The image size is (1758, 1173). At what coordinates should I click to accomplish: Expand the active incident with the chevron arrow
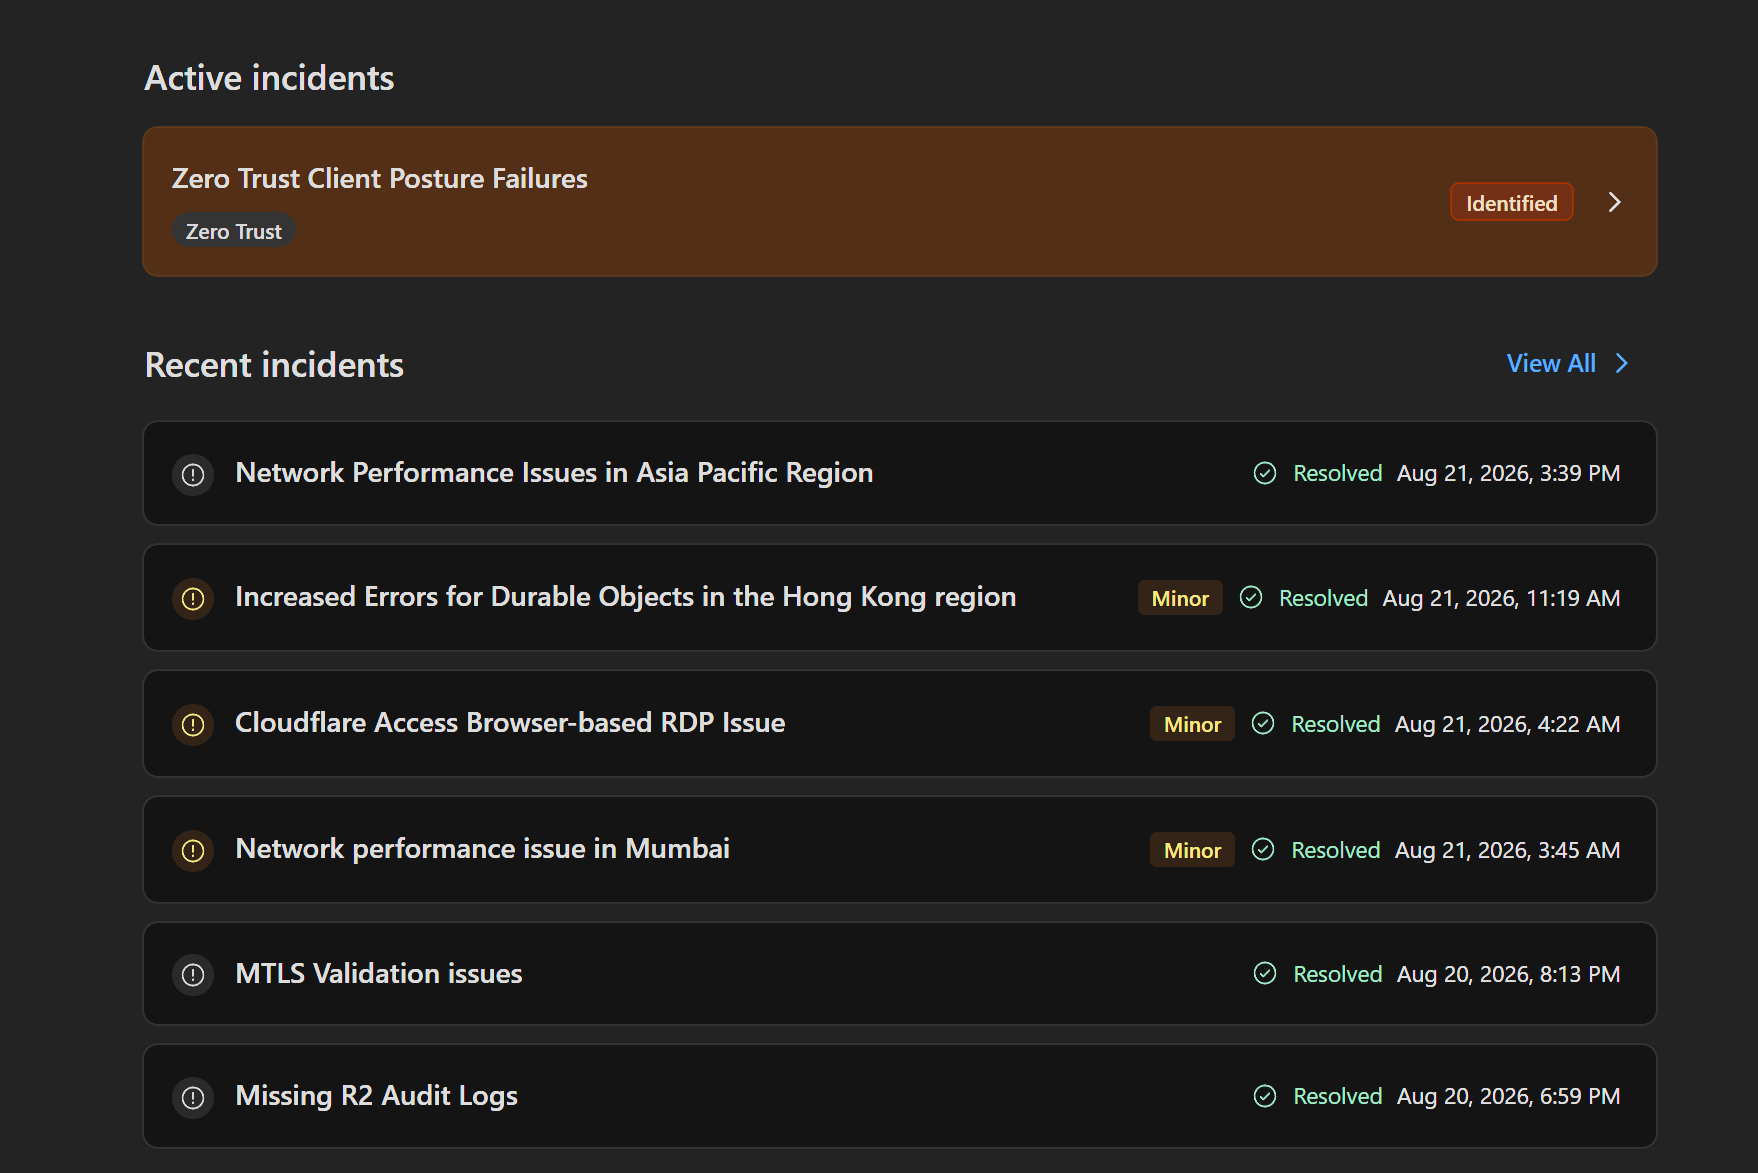pos(1614,202)
